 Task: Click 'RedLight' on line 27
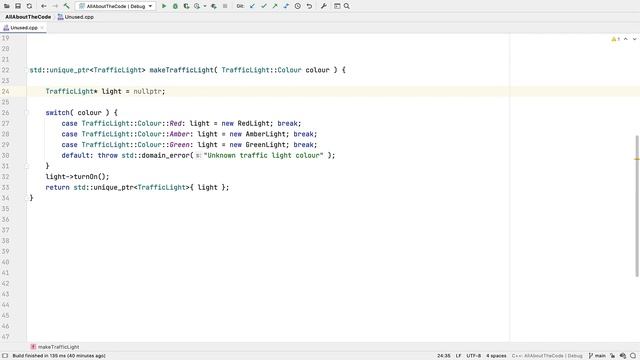click(253, 123)
